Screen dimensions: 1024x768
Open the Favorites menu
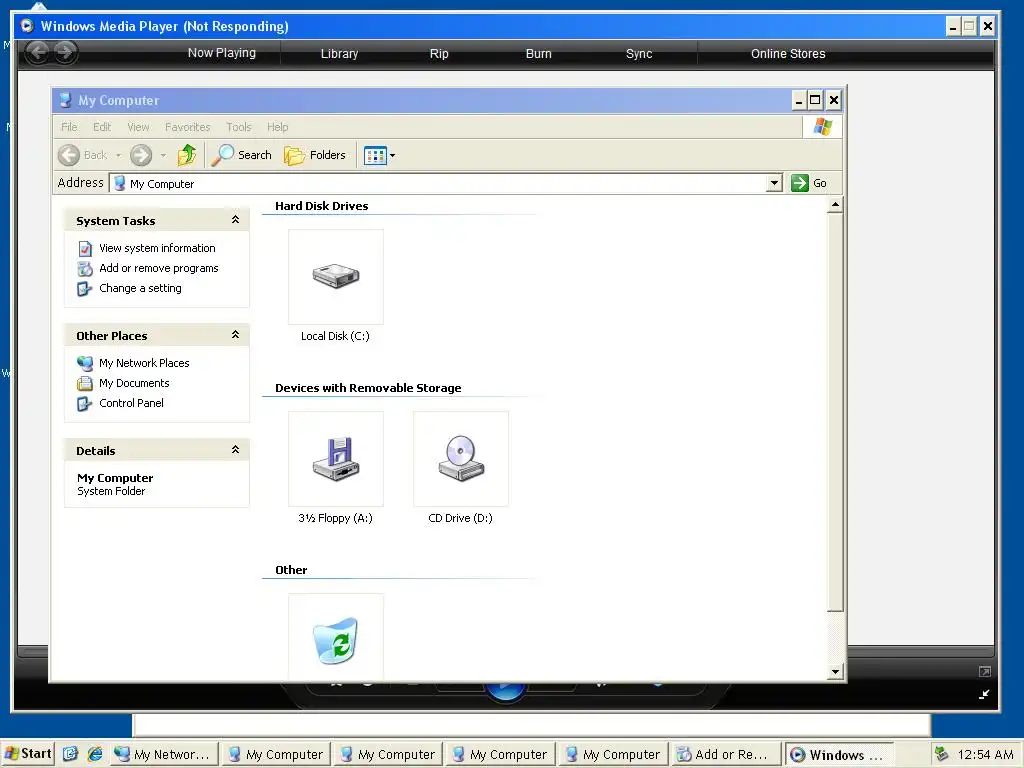pyautogui.click(x=187, y=127)
